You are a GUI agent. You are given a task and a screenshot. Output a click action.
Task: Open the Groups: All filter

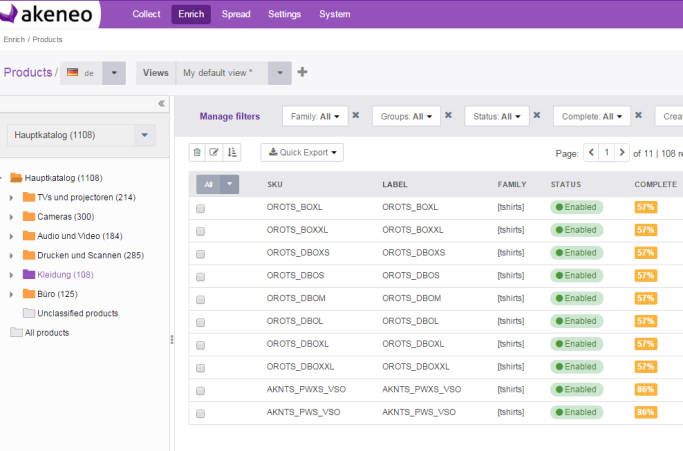coord(406,116)
